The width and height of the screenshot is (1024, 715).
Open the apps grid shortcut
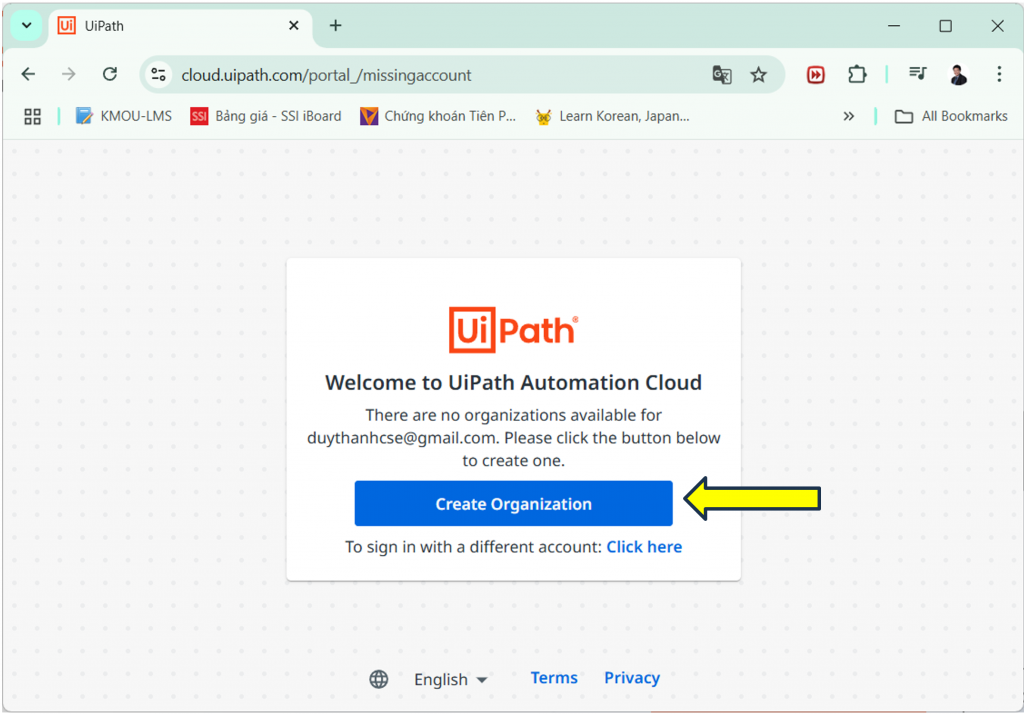tap(32, 116)
